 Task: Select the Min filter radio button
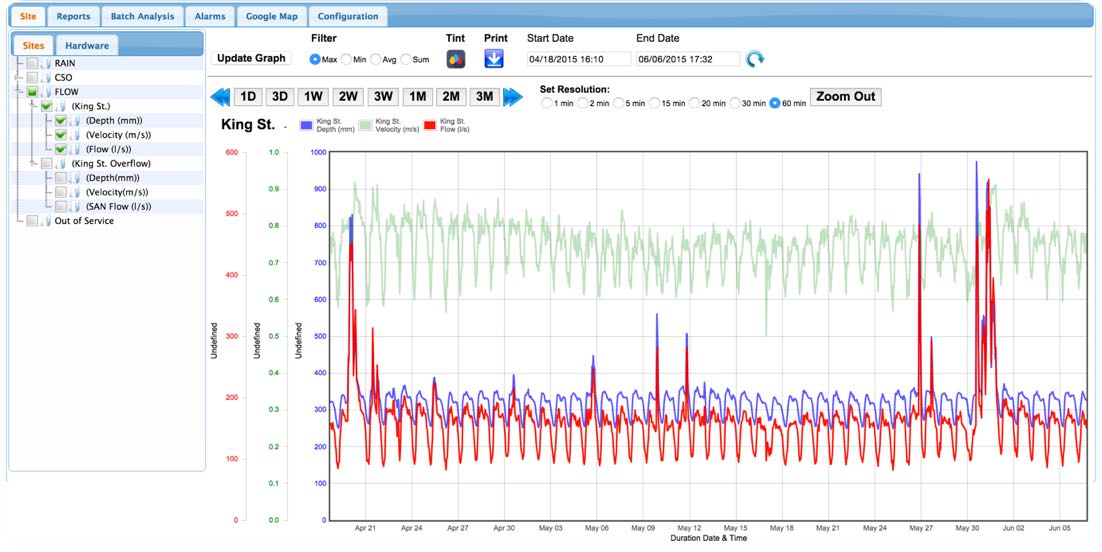(346, 60)
